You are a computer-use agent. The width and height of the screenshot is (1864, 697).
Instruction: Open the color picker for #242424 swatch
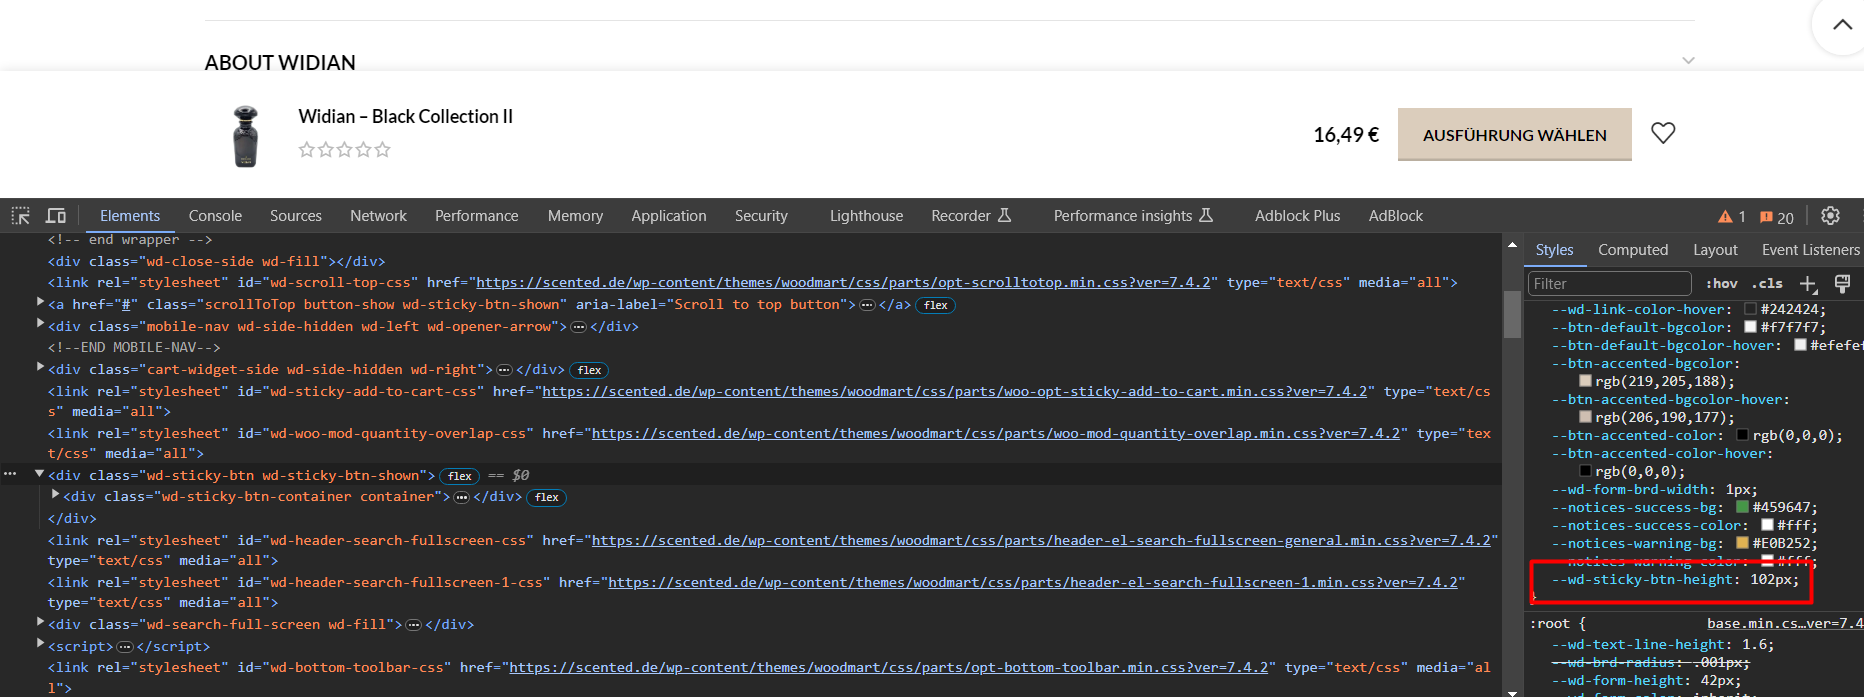[x=1750, y=310]
